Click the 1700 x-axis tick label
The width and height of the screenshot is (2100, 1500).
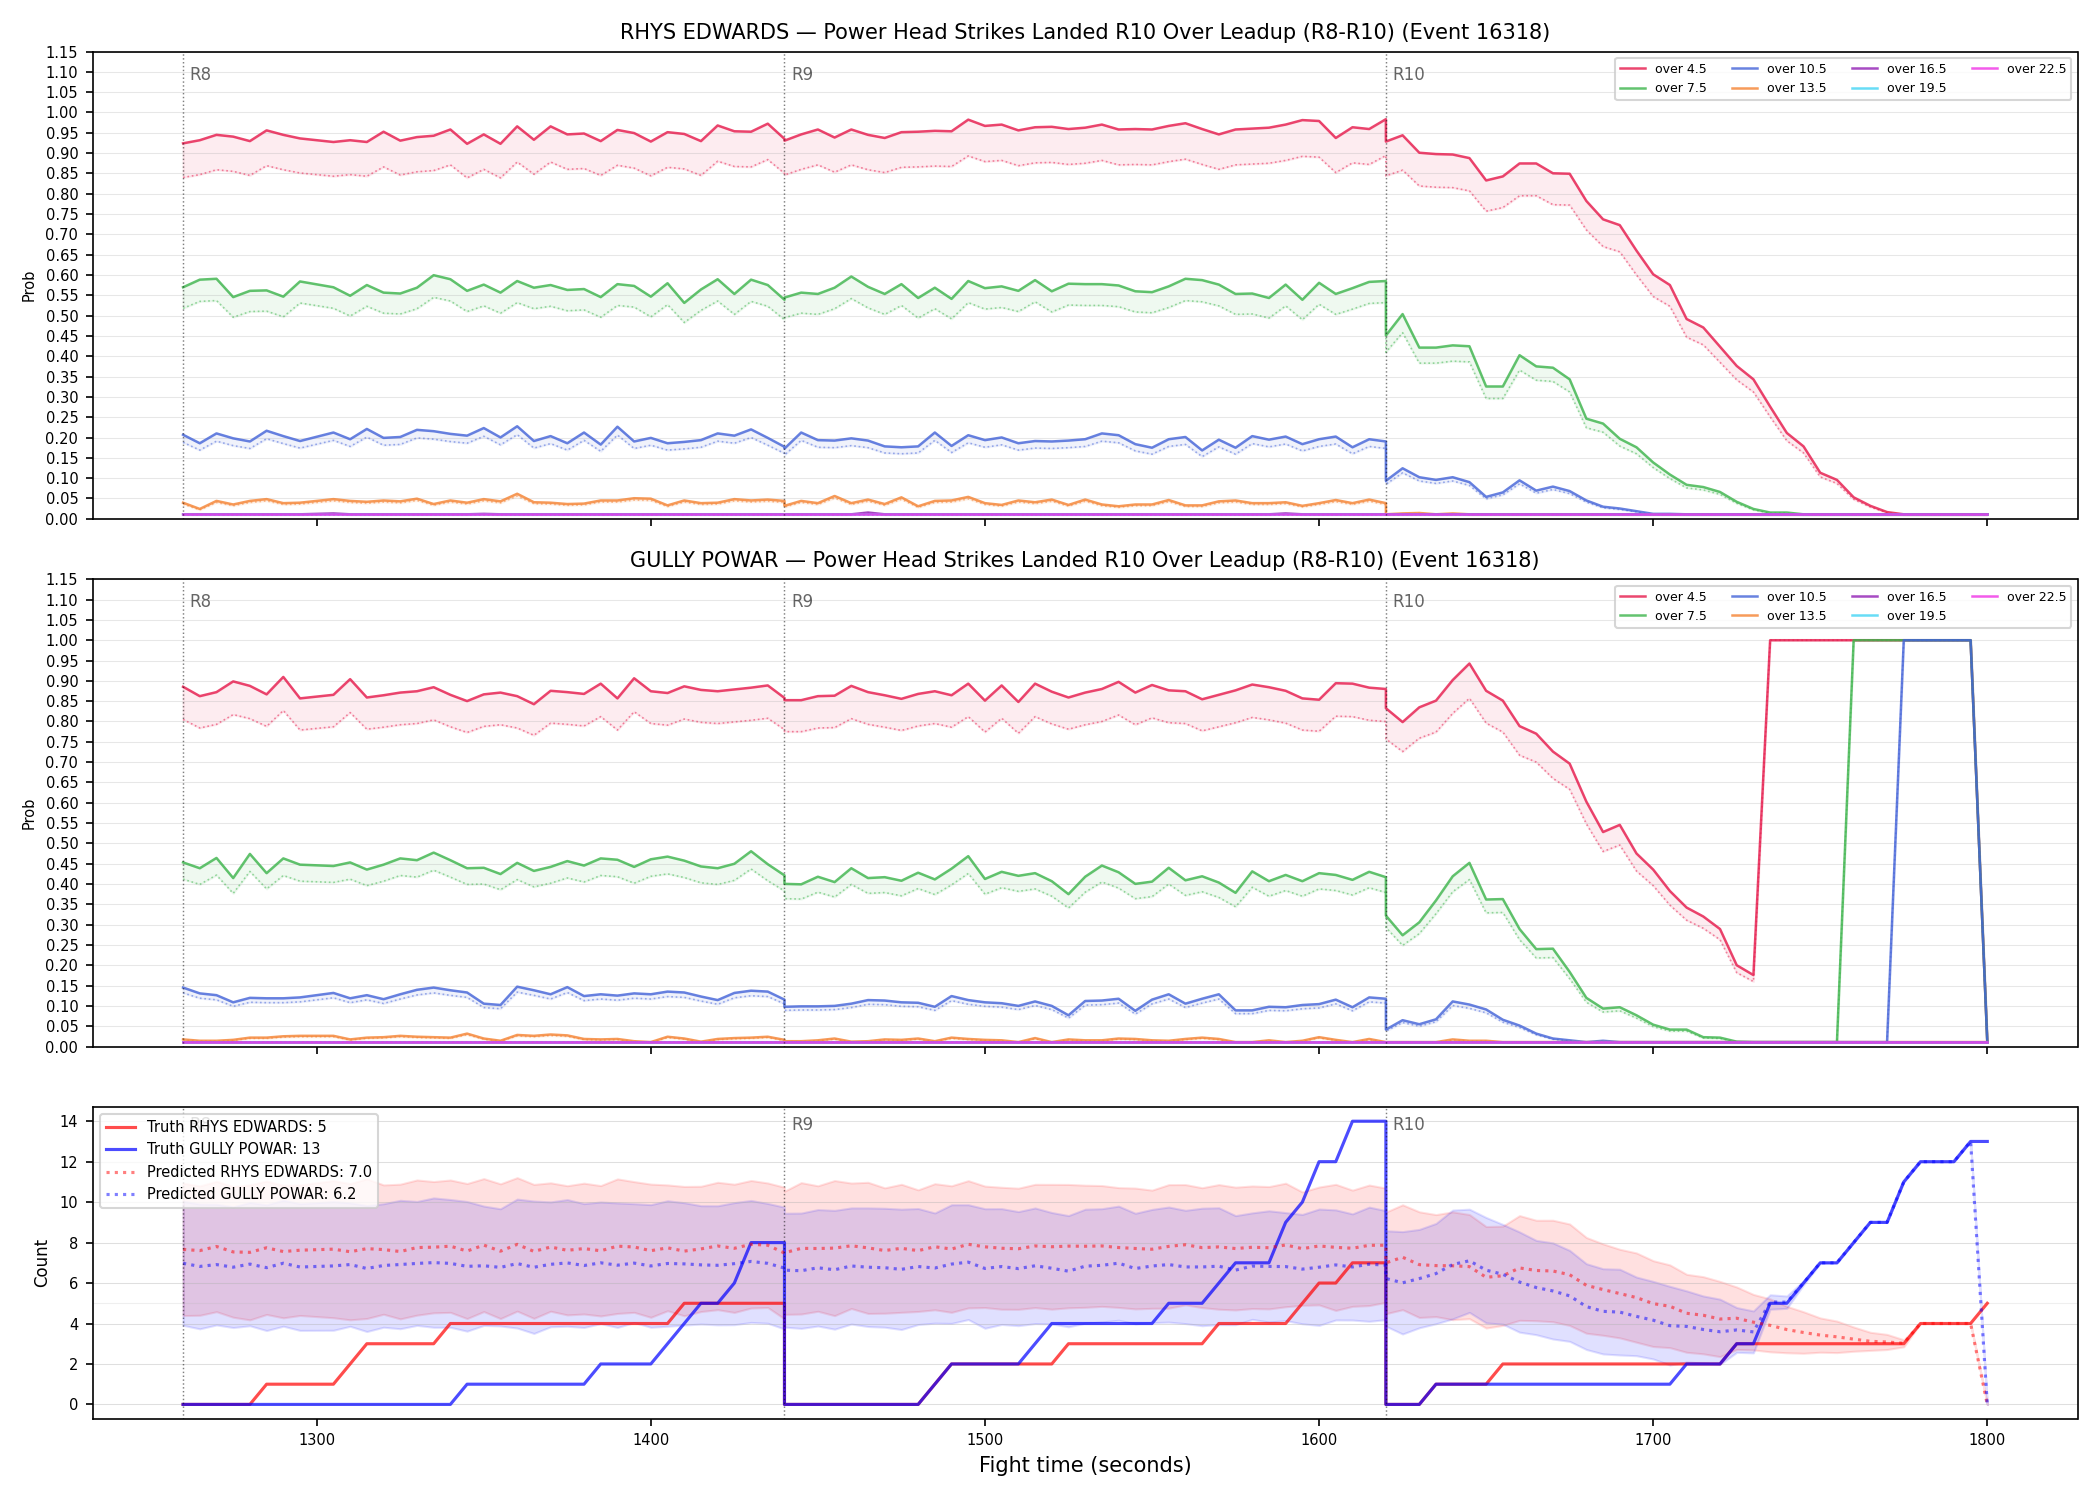[1653, 1439]
